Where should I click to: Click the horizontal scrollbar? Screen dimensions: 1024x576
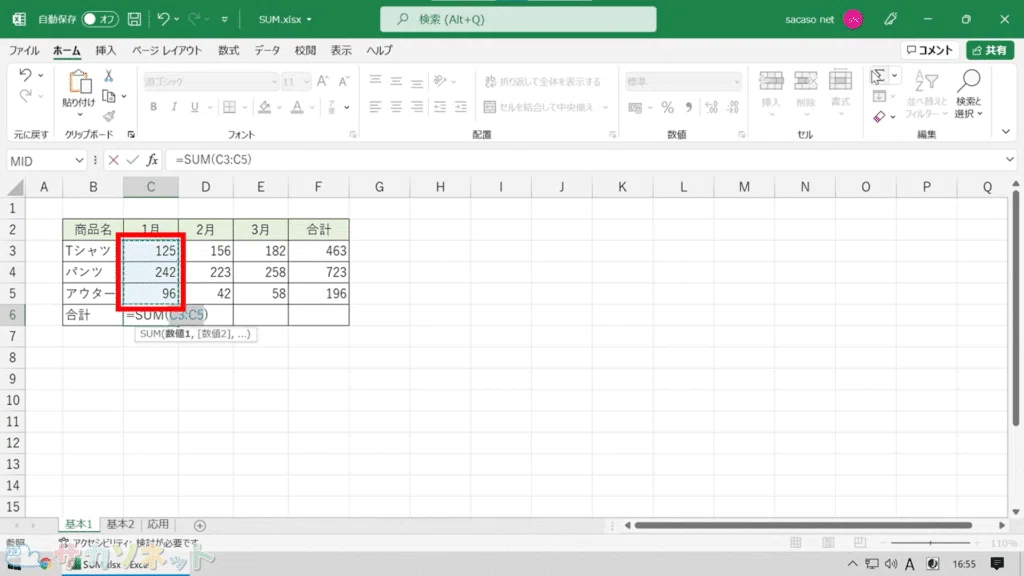coord(803,525)
